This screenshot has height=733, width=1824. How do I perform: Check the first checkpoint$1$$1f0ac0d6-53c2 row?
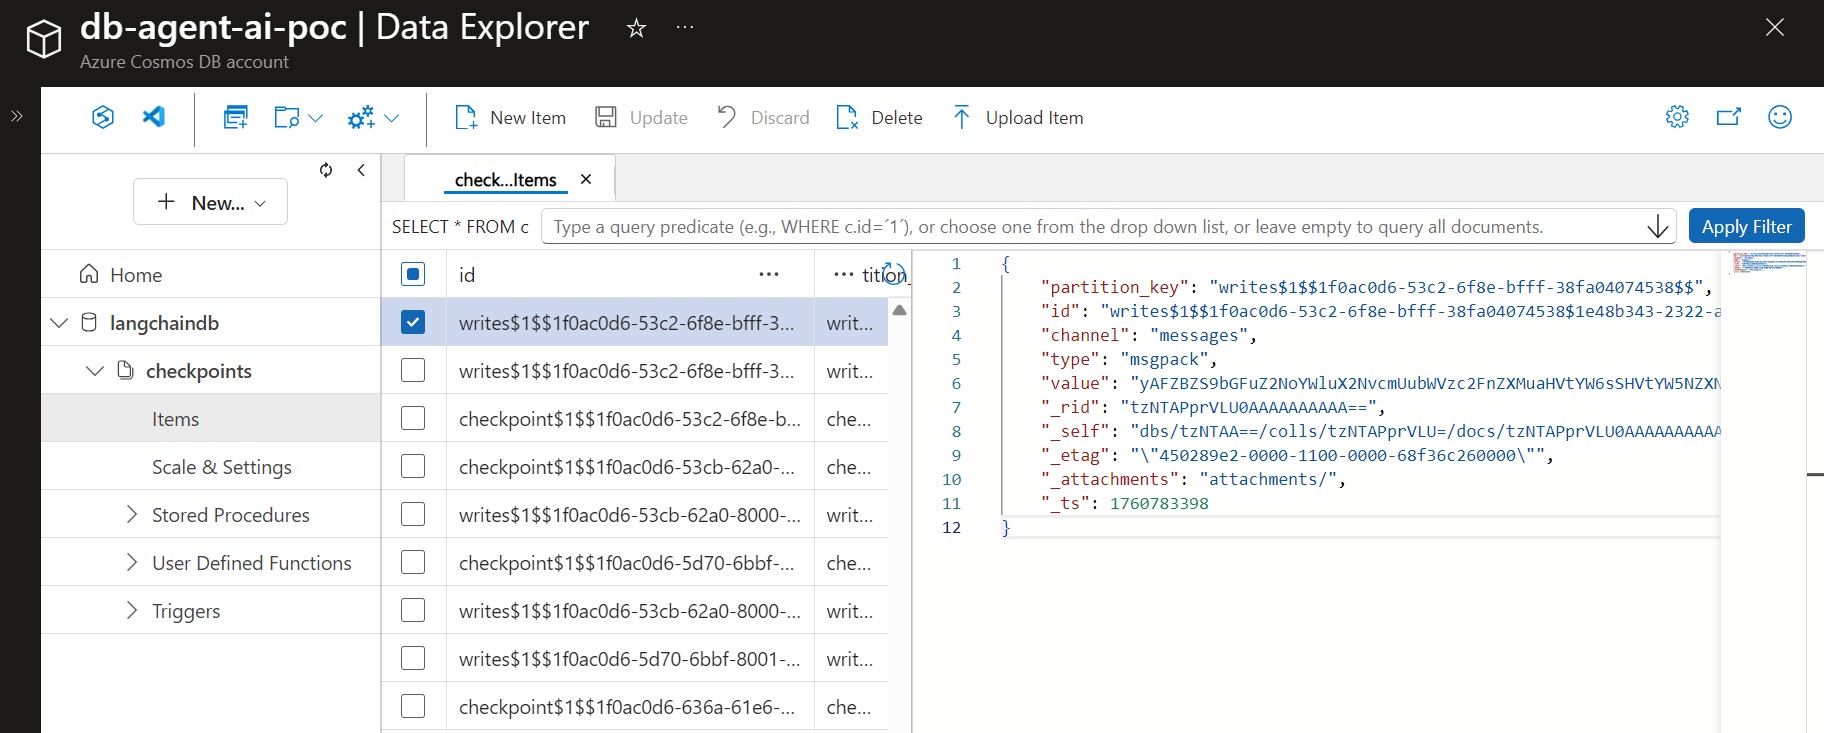(x=413, y=418)
